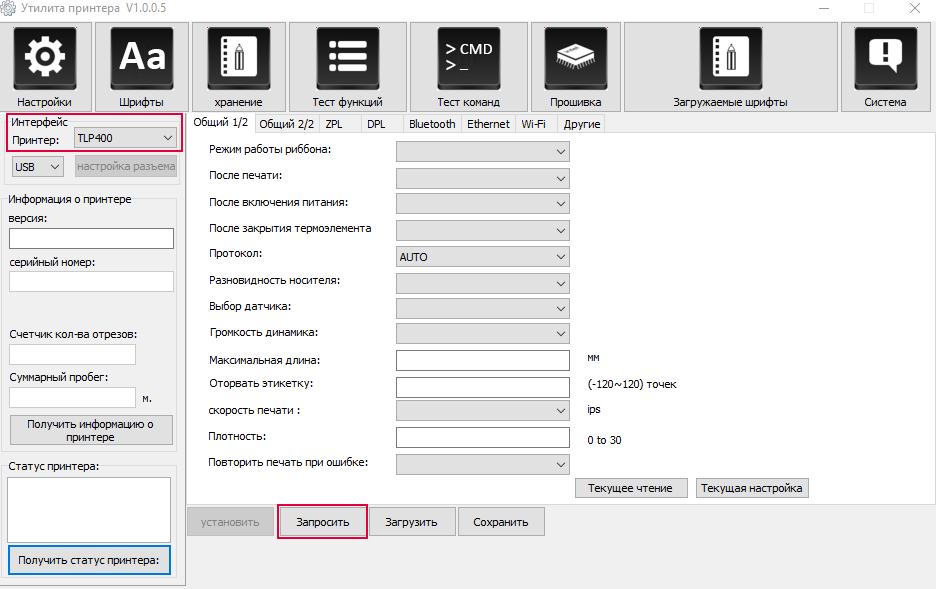This screenshot has width=936, height=589.
Task: Open the Wi-Fi tab
Action: [x=533, y=124]
